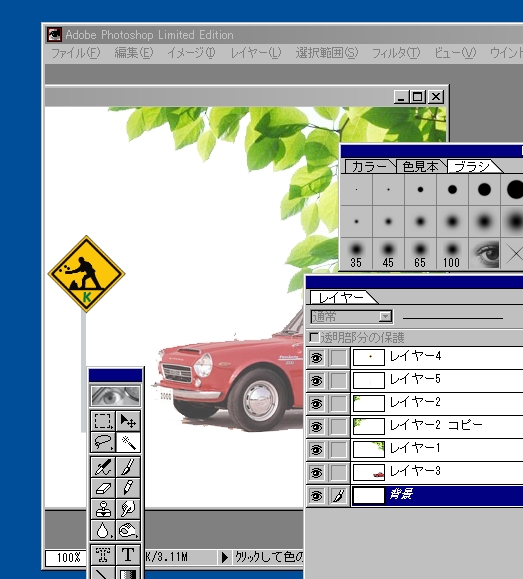Select the Eraser tool
523x579 pixels.
102,488
